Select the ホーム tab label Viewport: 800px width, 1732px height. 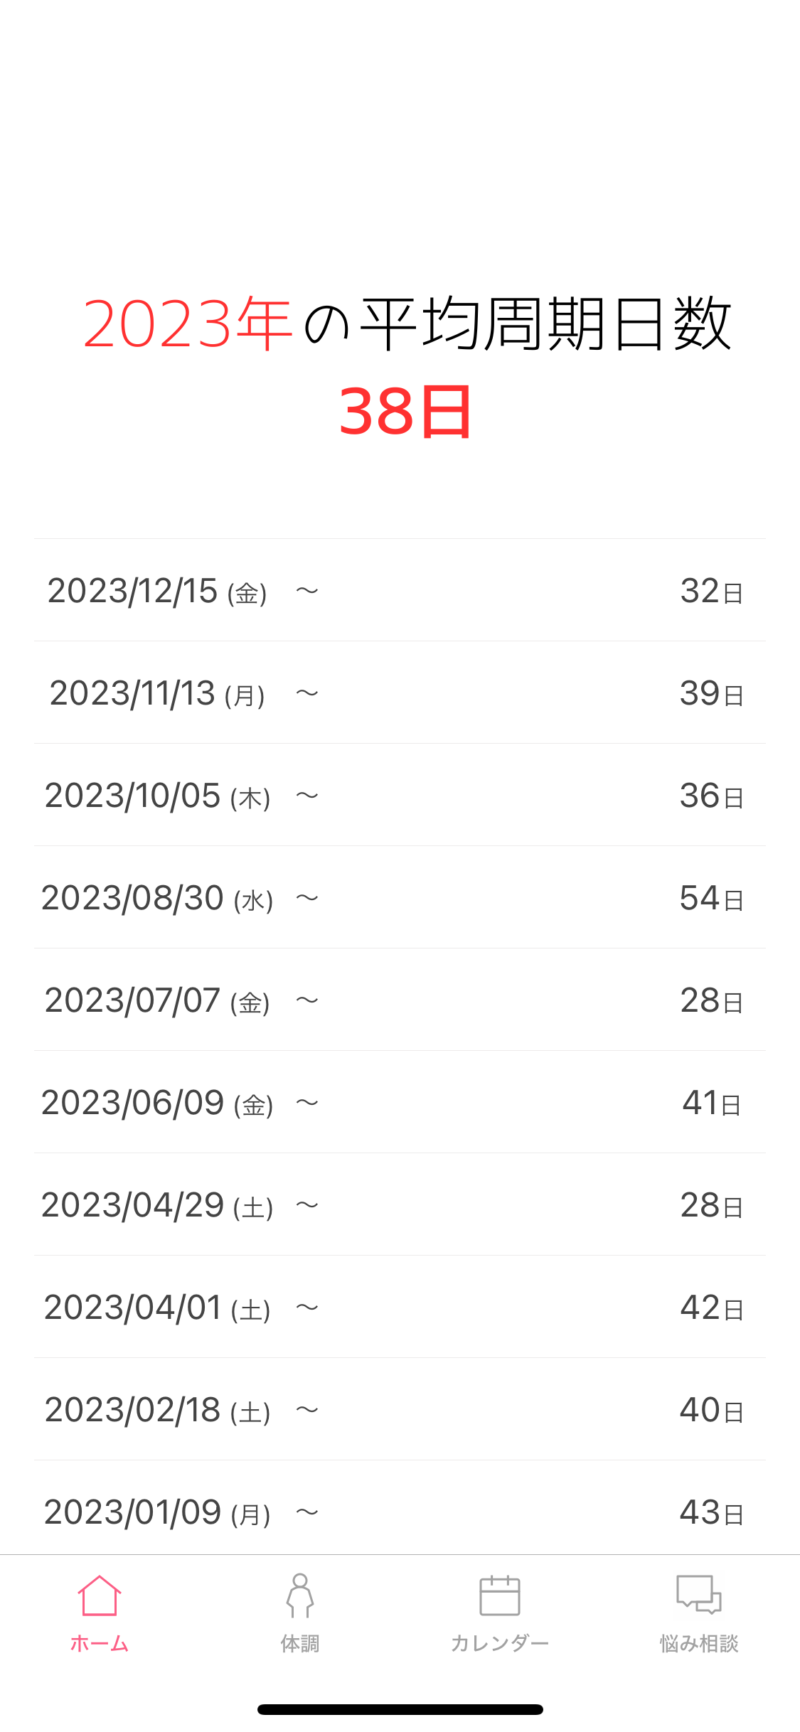click(99, 1644)
